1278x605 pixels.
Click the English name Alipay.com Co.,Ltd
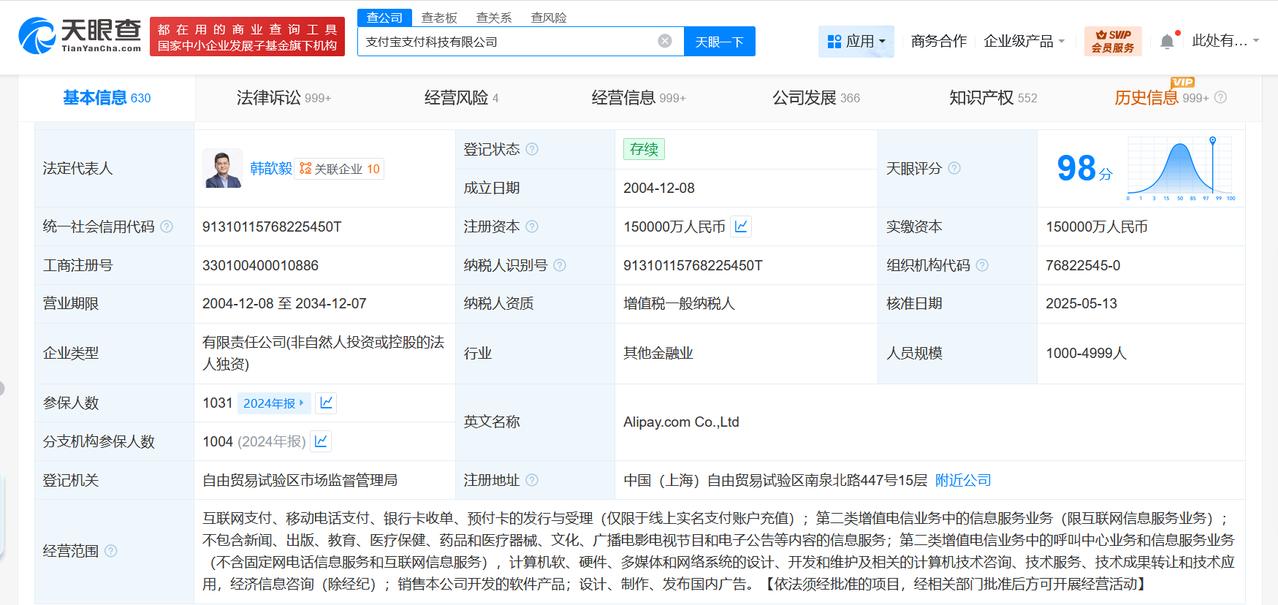coord(681,422)
